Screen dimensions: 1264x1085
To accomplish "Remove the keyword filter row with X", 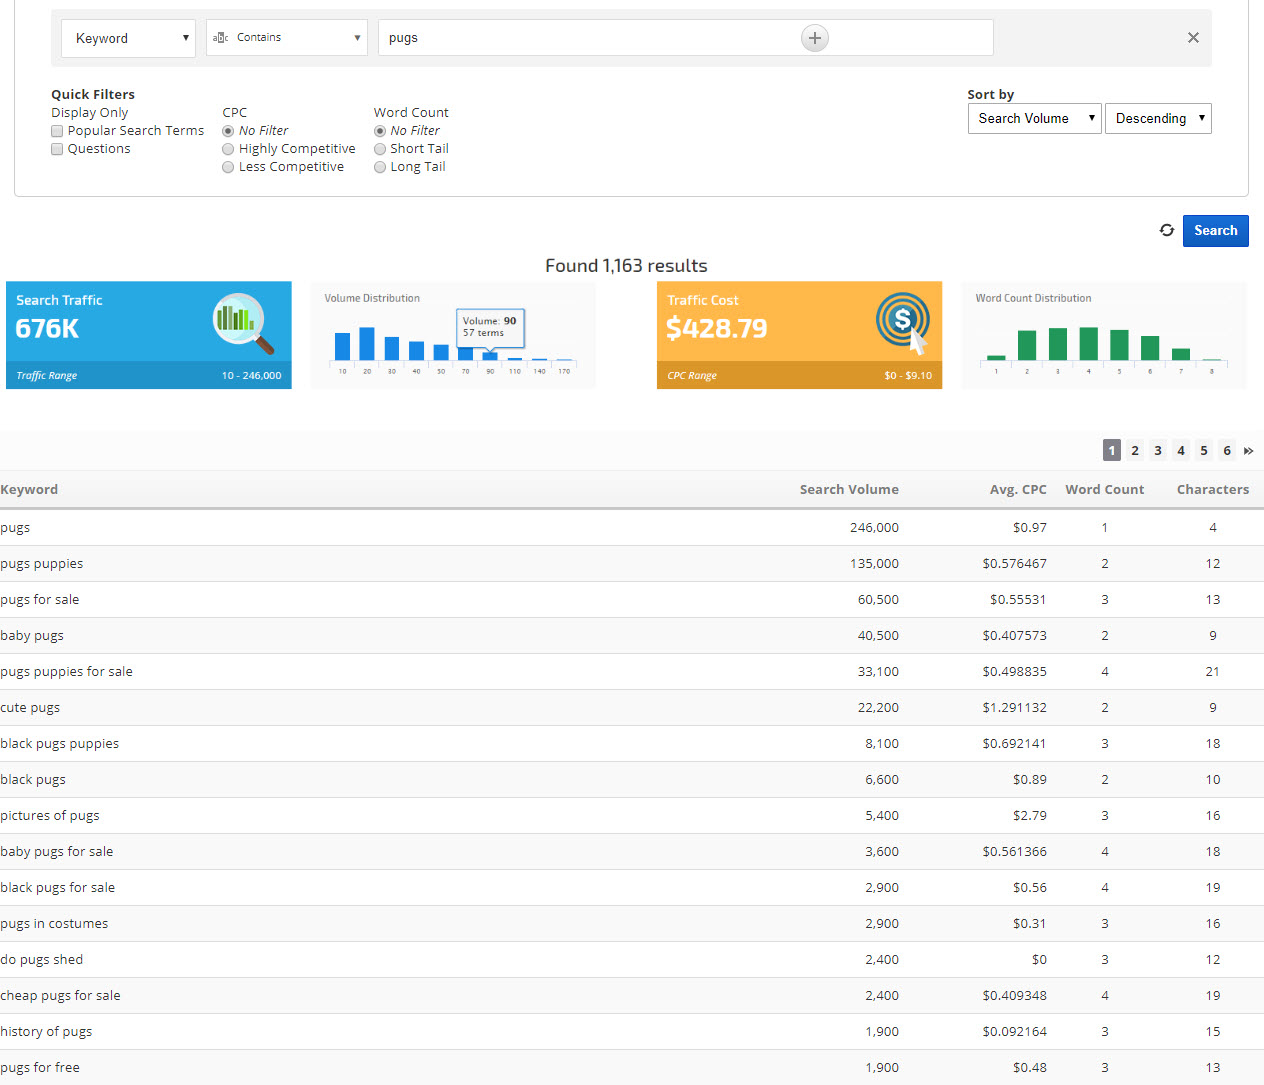I will pyautogui.click(x=1193, y=38).
